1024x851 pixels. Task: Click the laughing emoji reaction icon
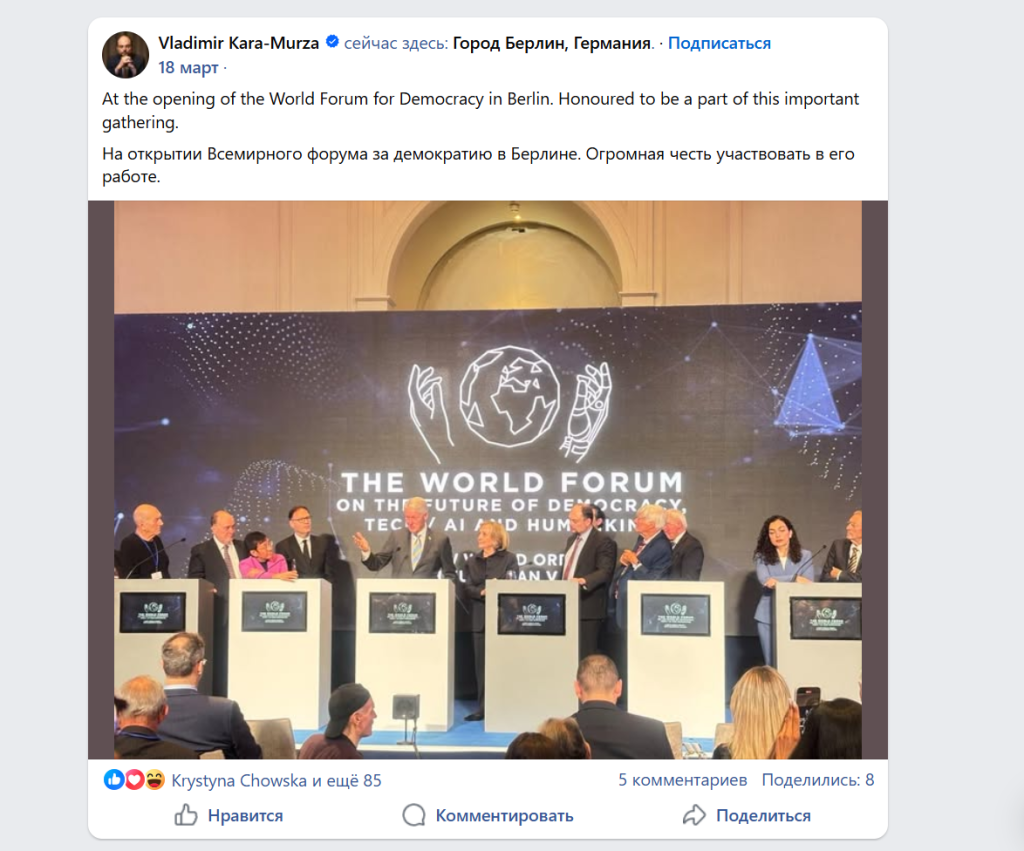click(x=155, y=779)
